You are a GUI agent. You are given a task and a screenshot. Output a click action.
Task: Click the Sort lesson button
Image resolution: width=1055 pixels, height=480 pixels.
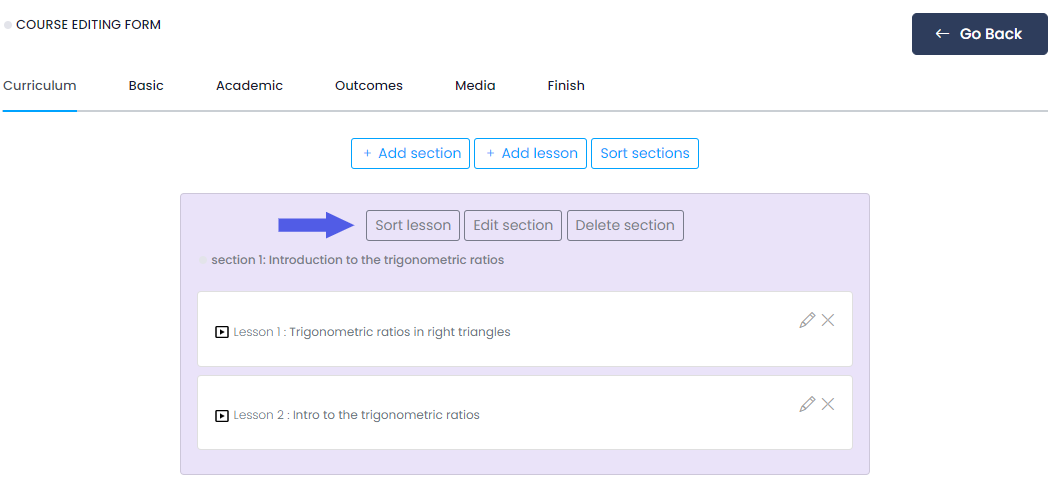[x=413, y=225]
